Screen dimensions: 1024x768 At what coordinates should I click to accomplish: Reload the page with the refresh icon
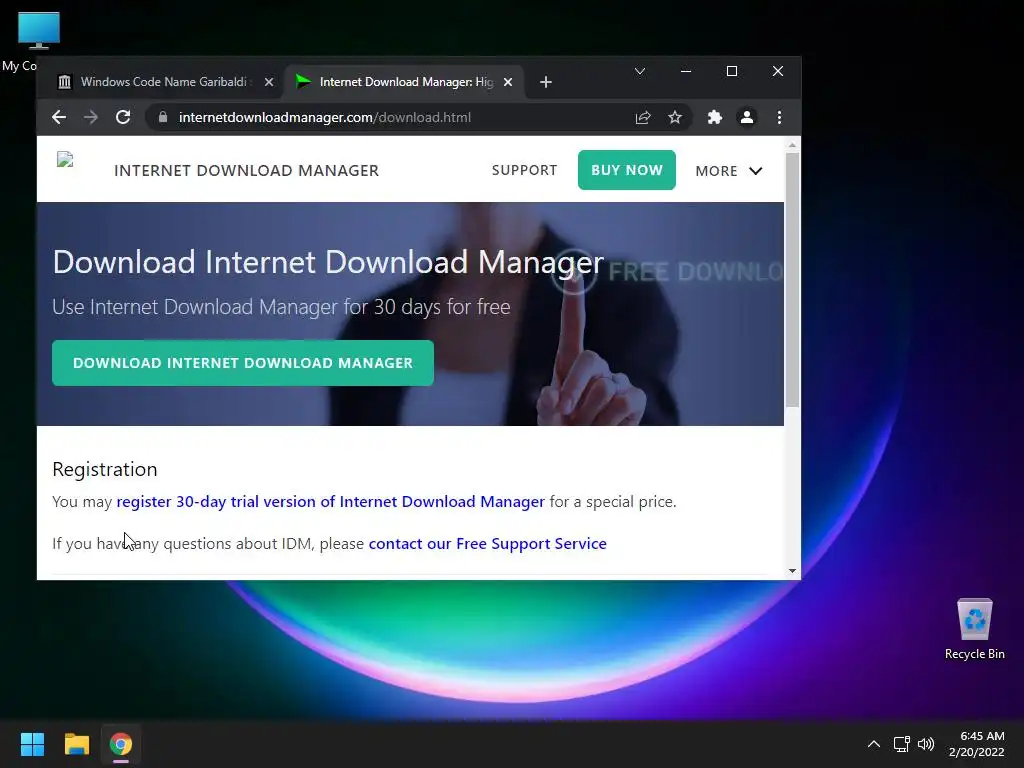click(123, 118)
